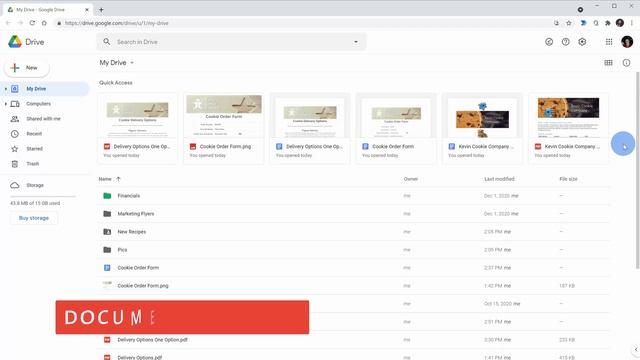The image size is (640, 360).
Task: Open Settings gear icon
Action: tap(582, 42)
